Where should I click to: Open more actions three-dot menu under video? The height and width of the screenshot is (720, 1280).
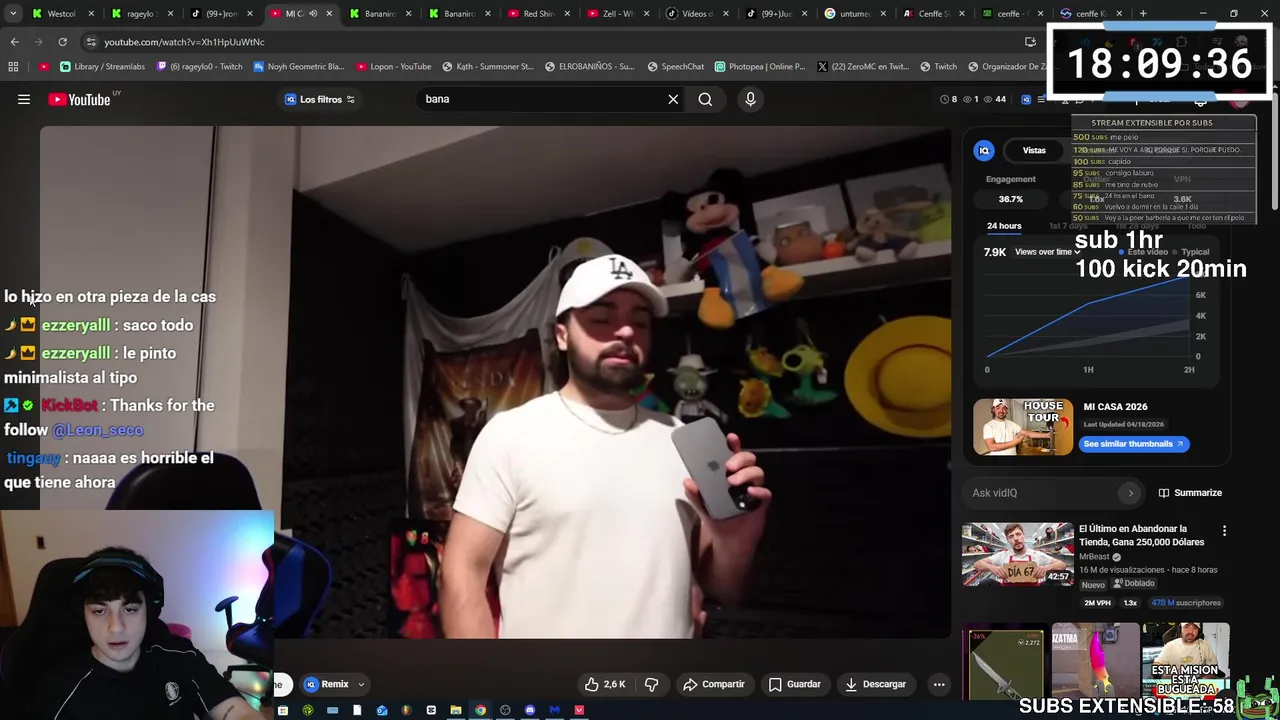pos(939,685)
